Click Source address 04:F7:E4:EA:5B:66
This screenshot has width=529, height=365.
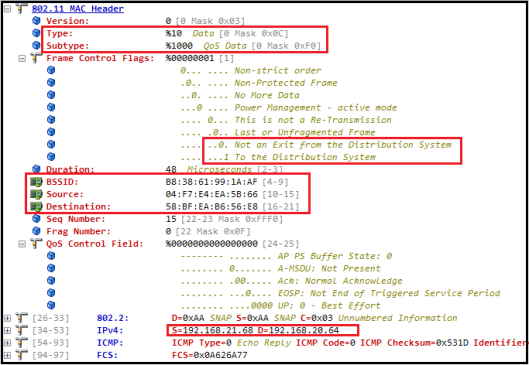(212, 194)
